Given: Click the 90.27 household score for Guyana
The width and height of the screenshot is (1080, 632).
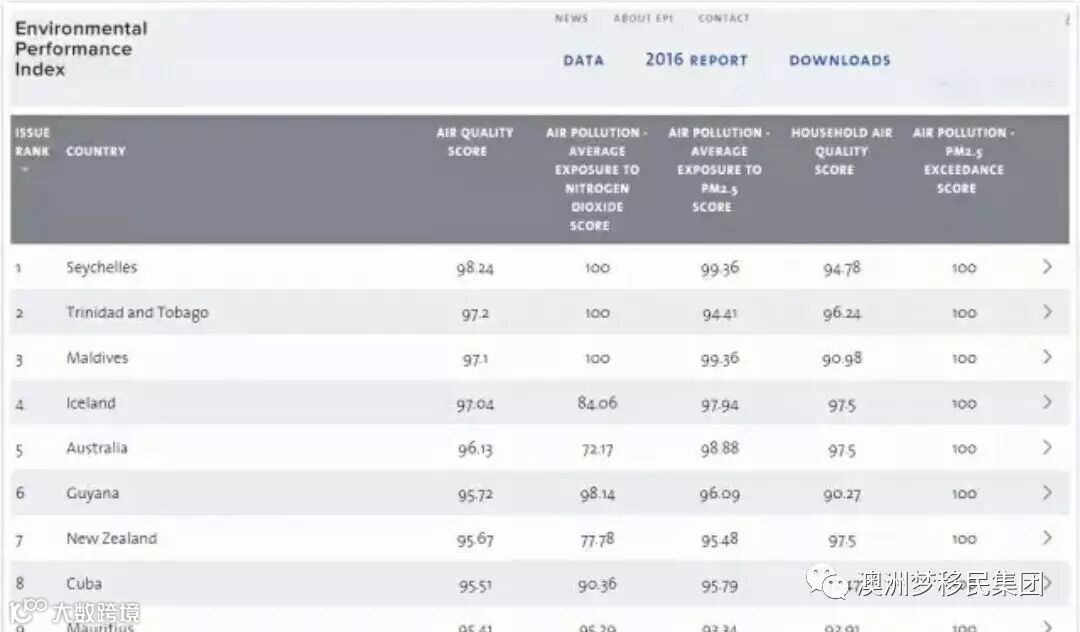Looking at the screenshot, I should pos(842,494).
